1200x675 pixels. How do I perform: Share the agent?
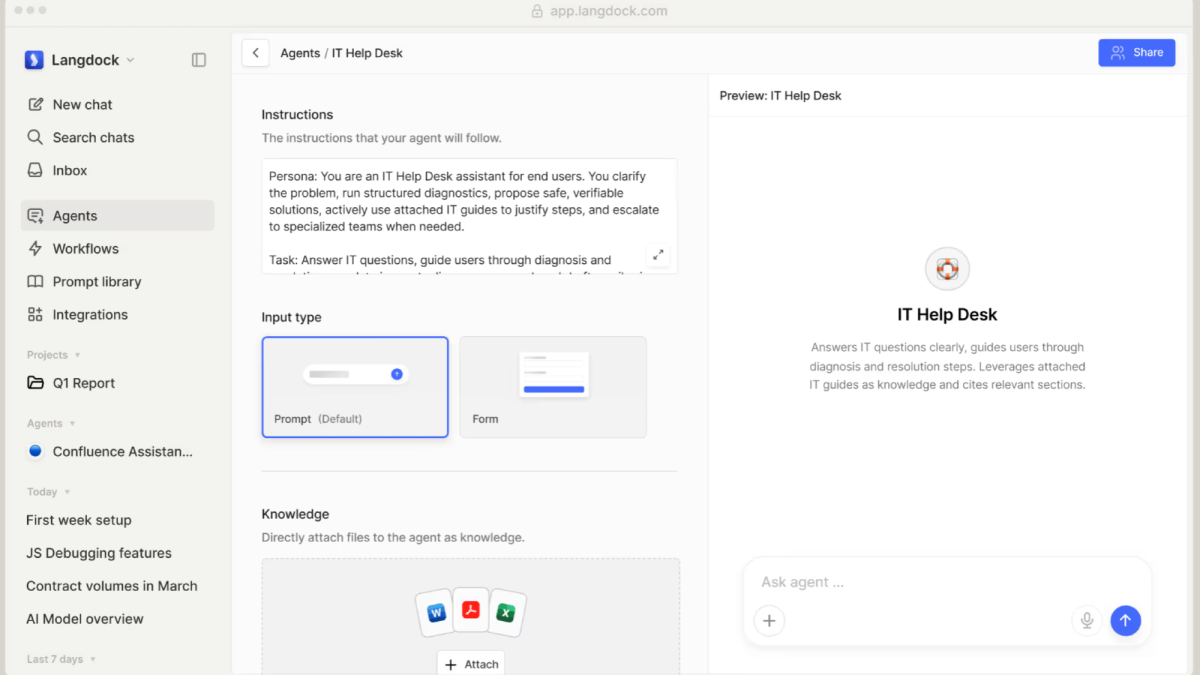click(x=1137, y=53)
